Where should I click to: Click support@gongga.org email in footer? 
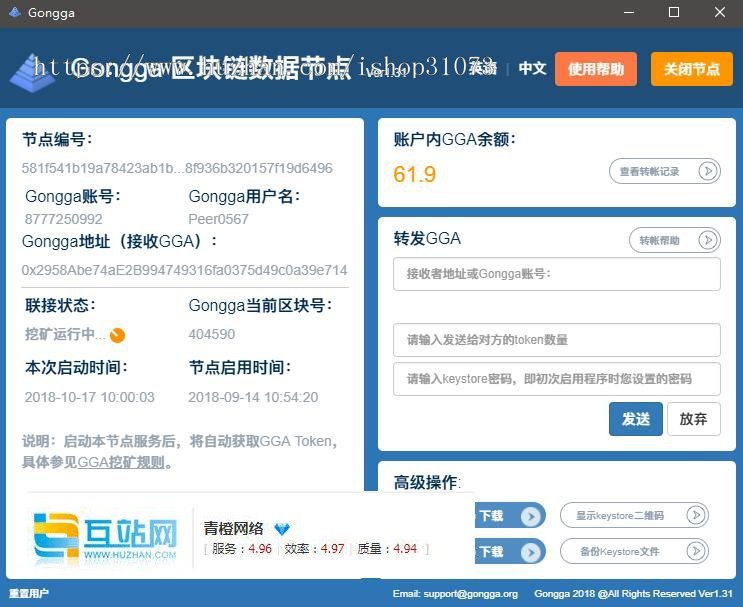click(x=471, y=594)
